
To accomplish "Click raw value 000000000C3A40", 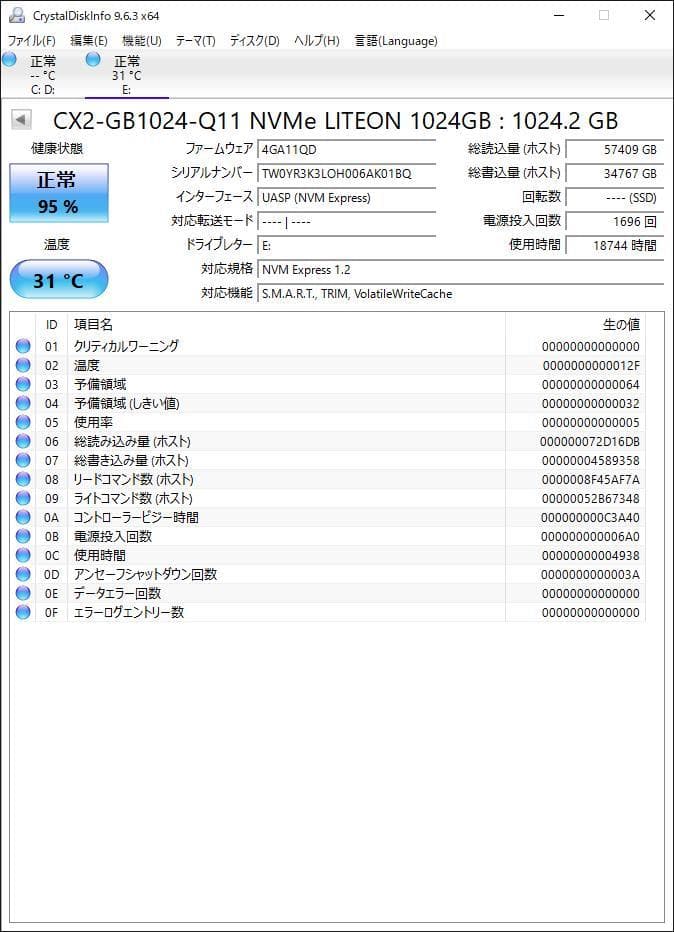I will coord(590,518).
